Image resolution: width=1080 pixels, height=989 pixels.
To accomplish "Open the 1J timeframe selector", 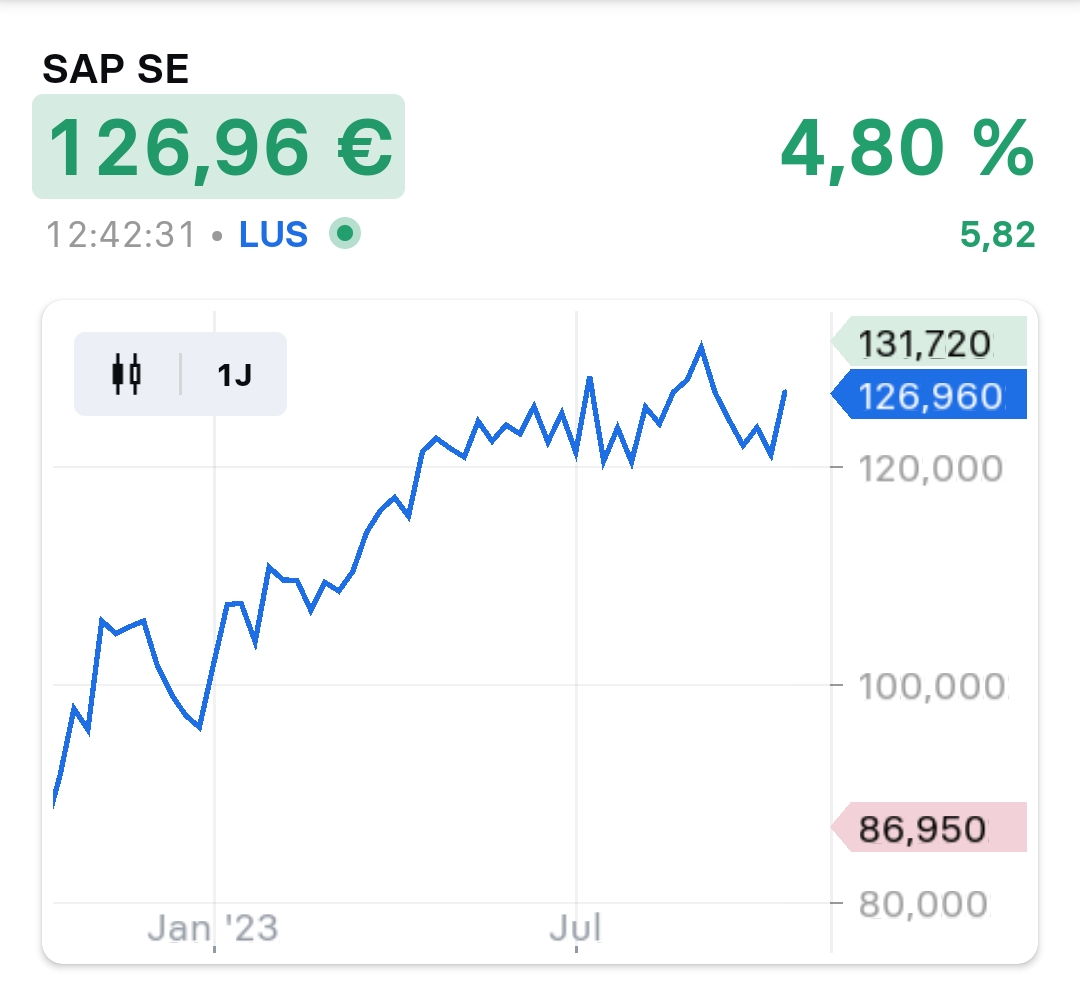I will point(235,375).
